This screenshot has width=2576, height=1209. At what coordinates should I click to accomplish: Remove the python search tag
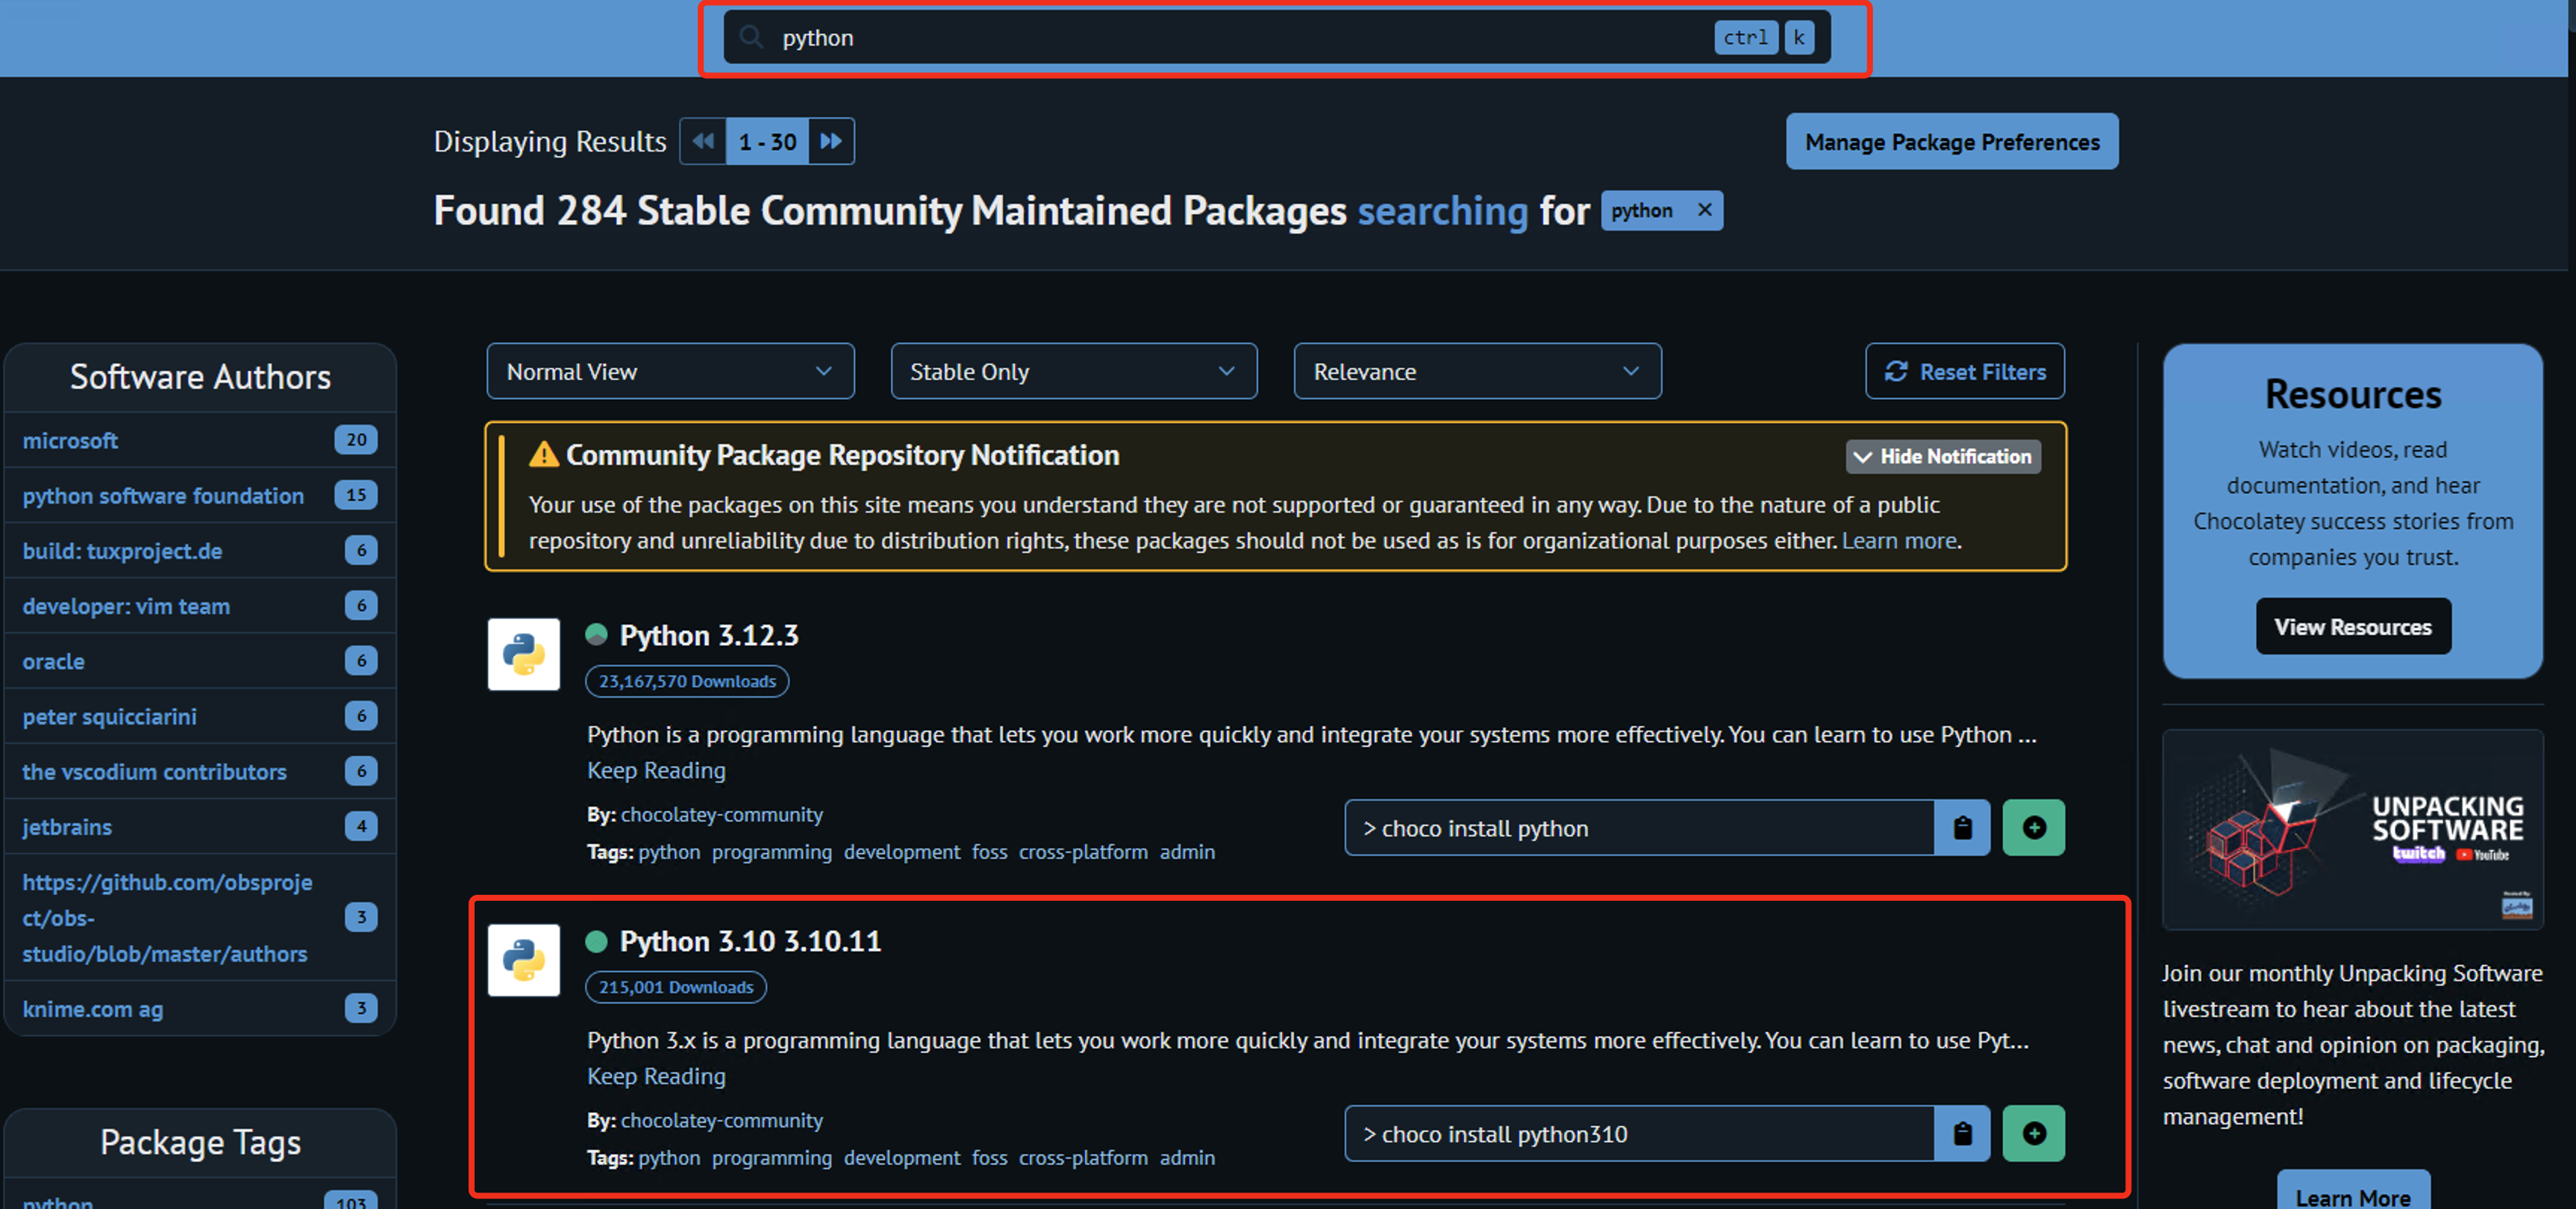pyautogui.click(x=1704, y=210)
